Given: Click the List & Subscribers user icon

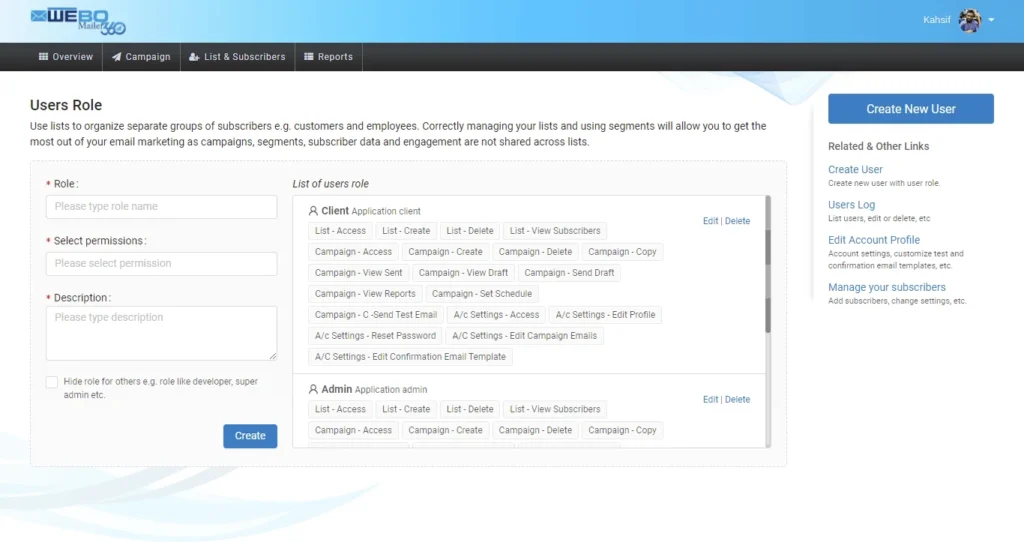Looking at the screenshot, I should (x=194, y=57).
